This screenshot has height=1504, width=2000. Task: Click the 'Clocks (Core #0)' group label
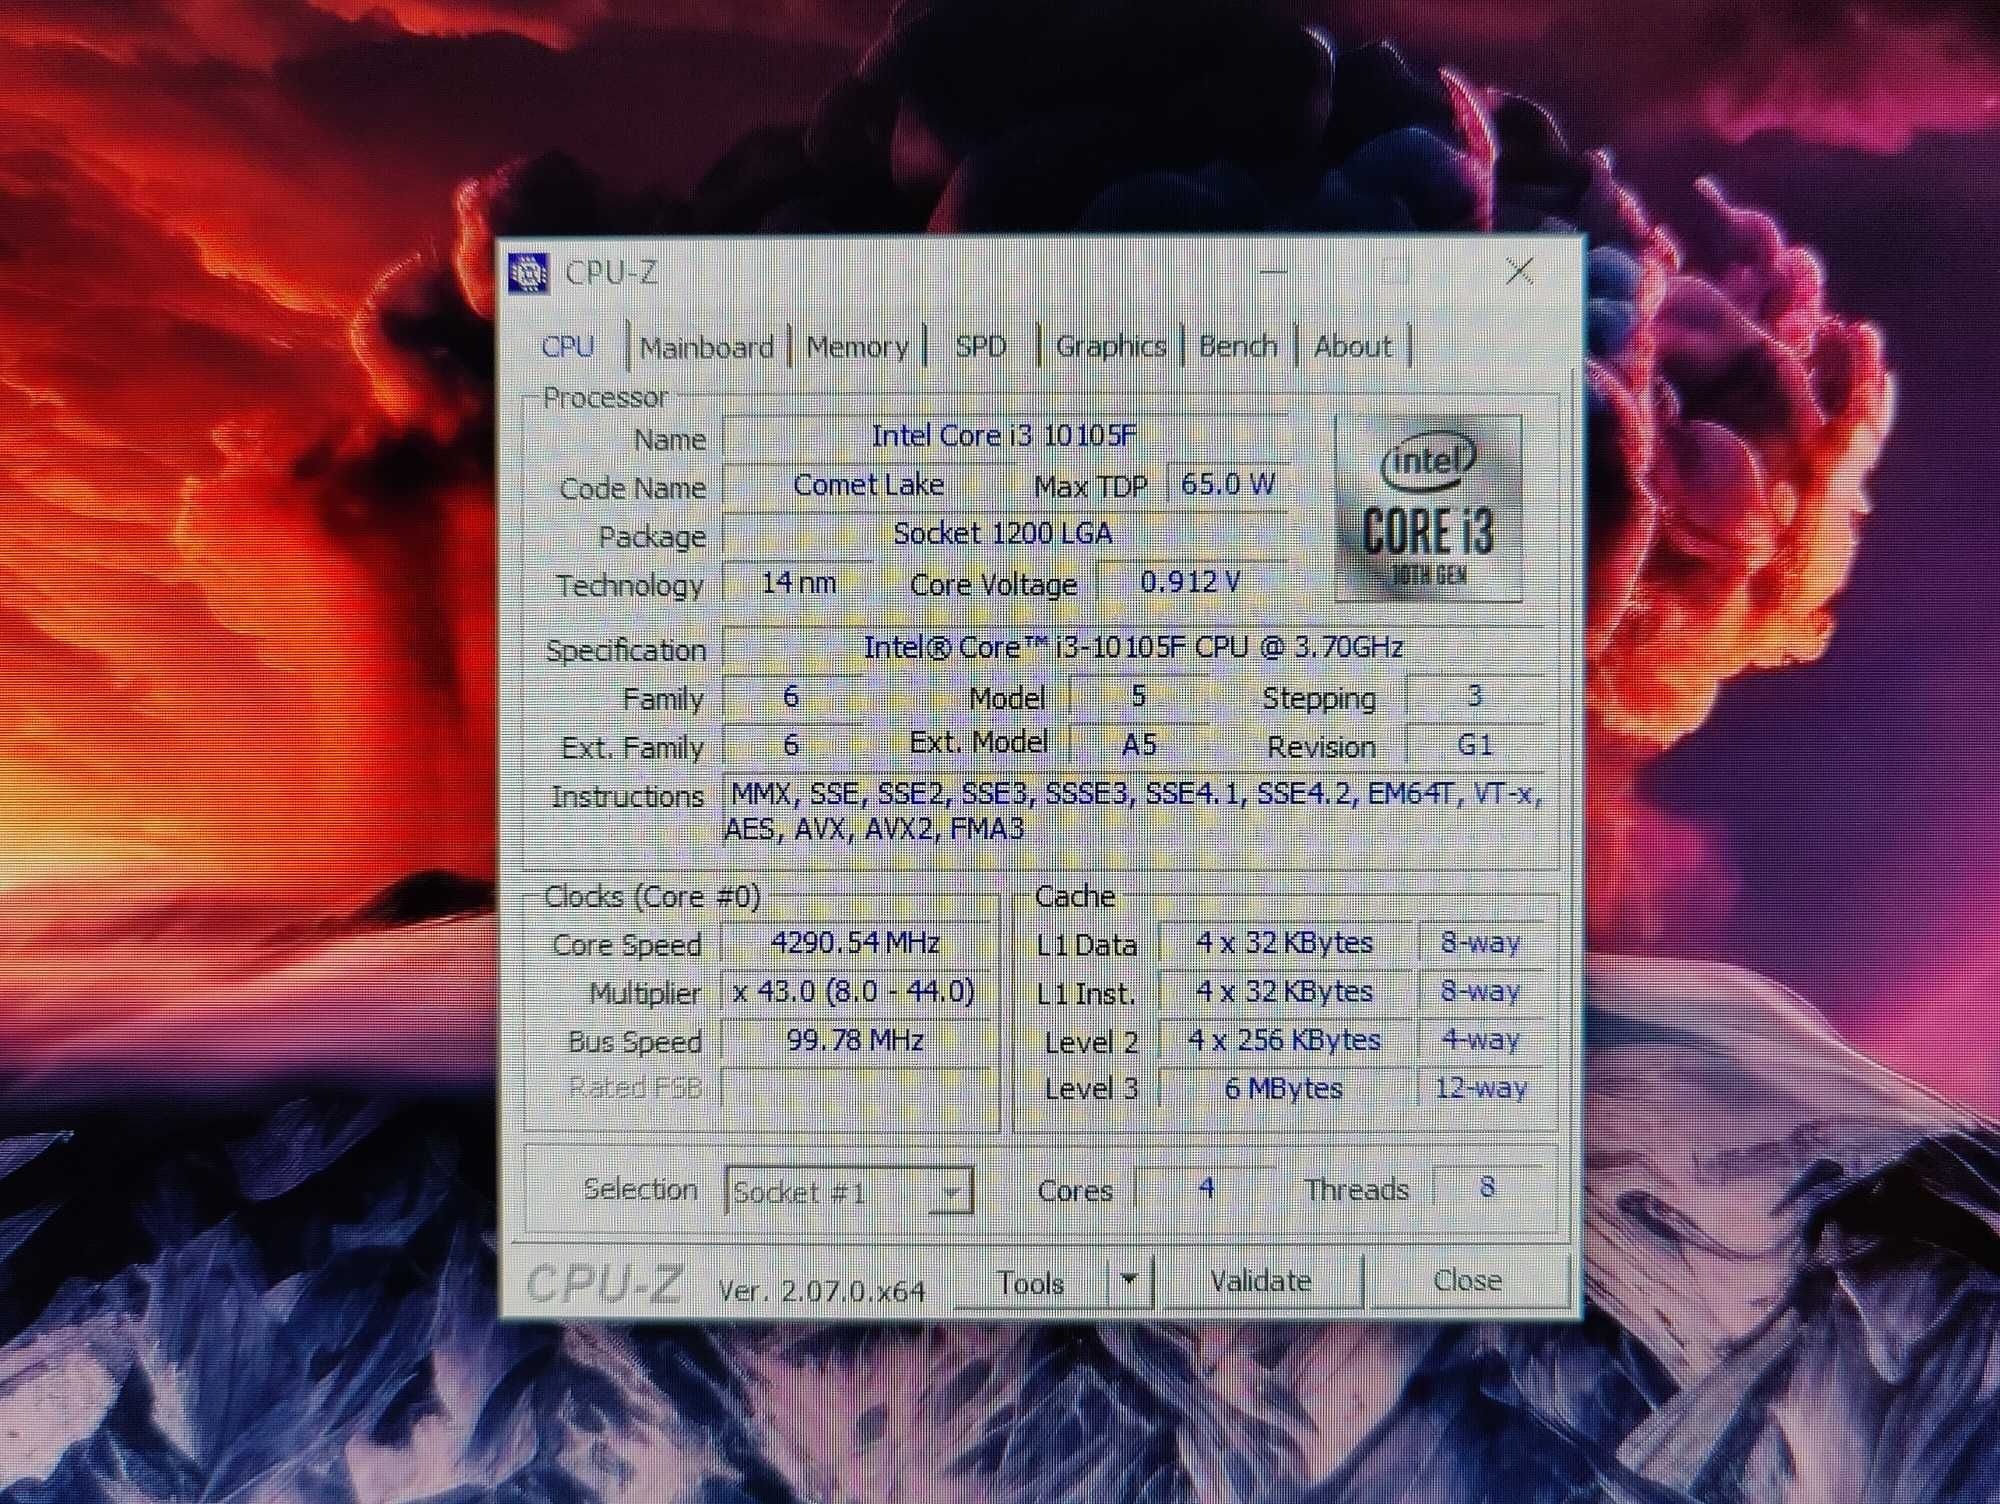(652, 896)
